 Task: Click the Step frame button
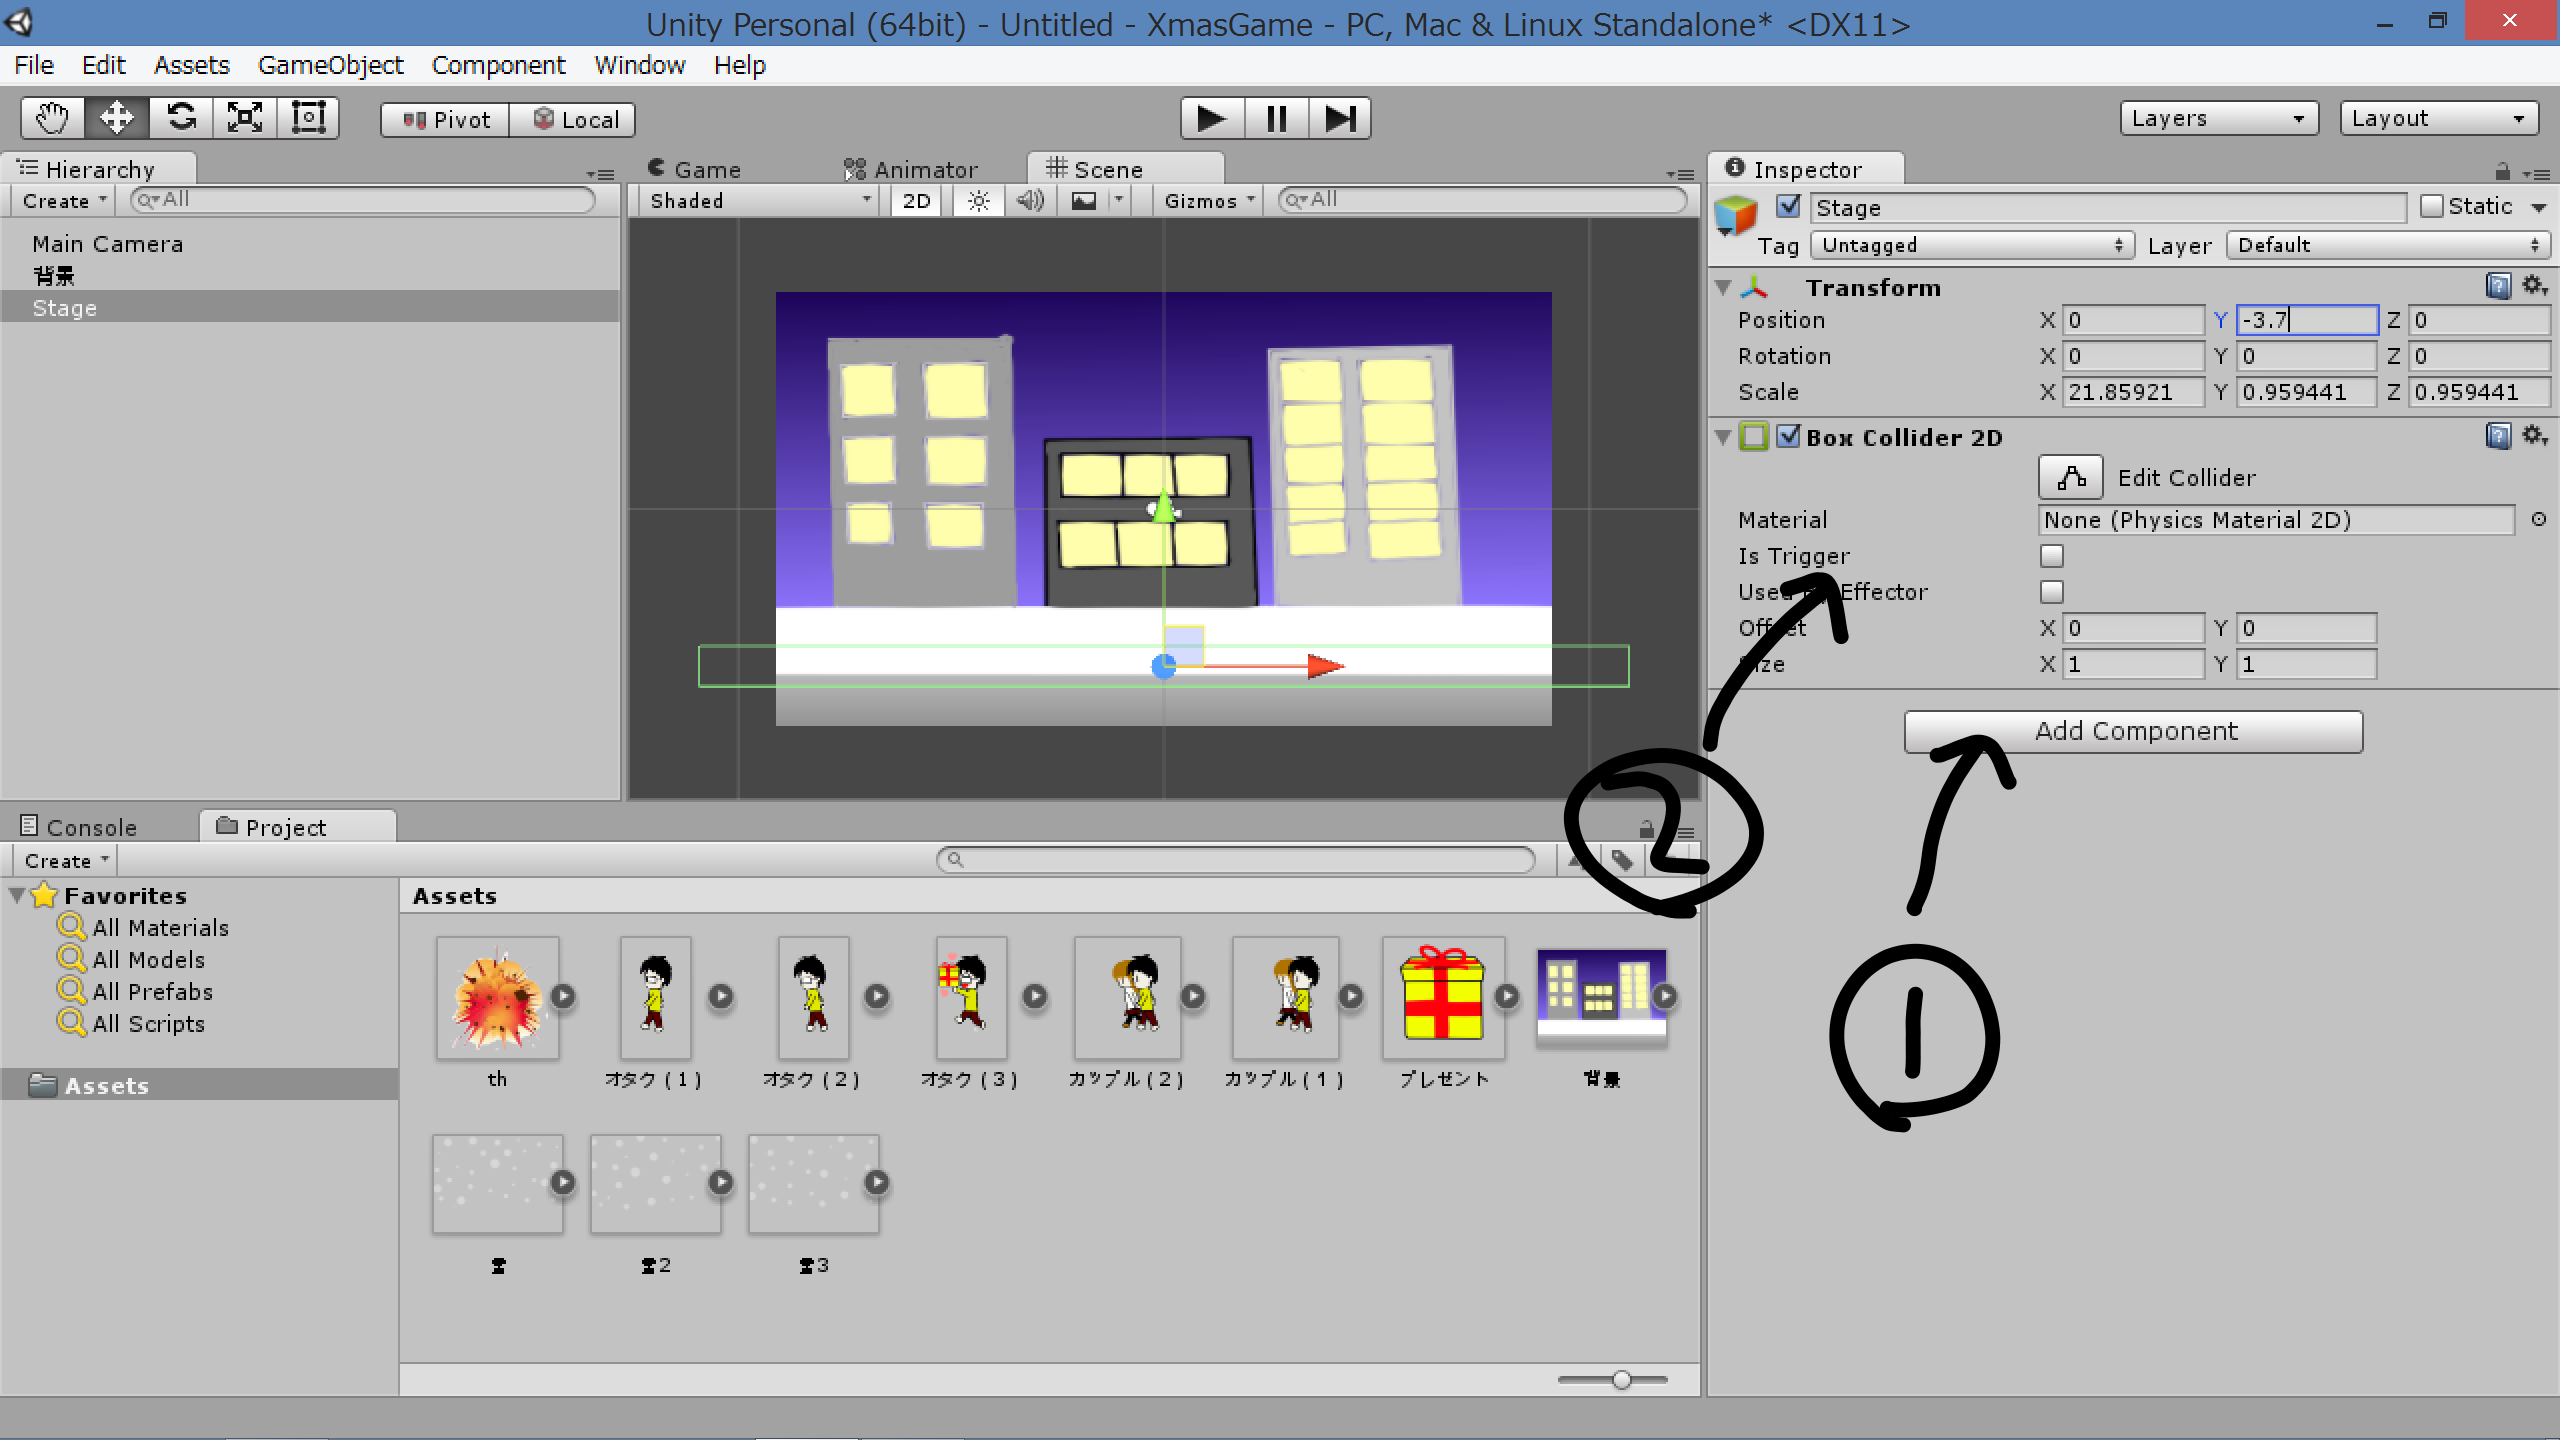coord(1339,118)
